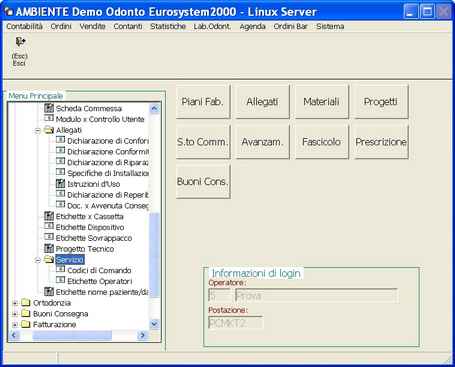This screenshot has height=367, width=455.
Task: Select the Istruzioni d'Uso row text
Action: point(93,184)
